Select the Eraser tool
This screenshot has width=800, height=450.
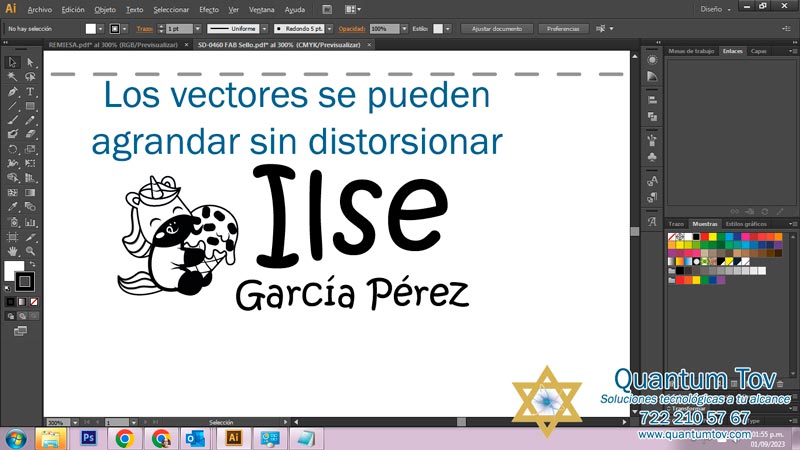tap(30, 134)
